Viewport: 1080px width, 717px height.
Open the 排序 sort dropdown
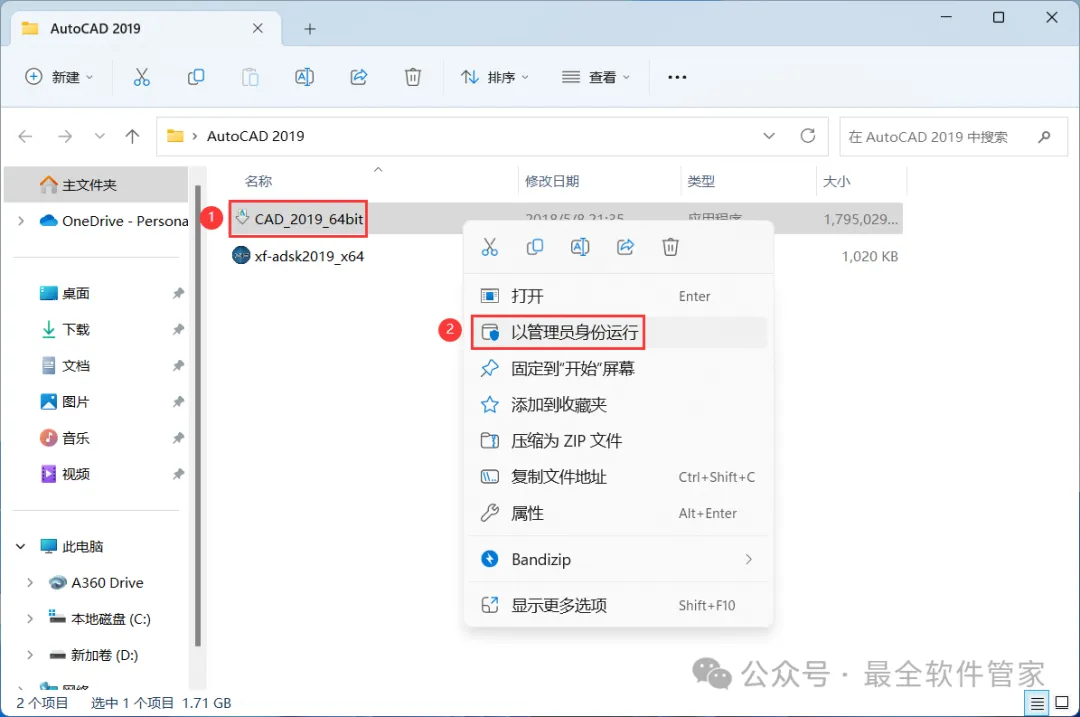tap(495, 77)
